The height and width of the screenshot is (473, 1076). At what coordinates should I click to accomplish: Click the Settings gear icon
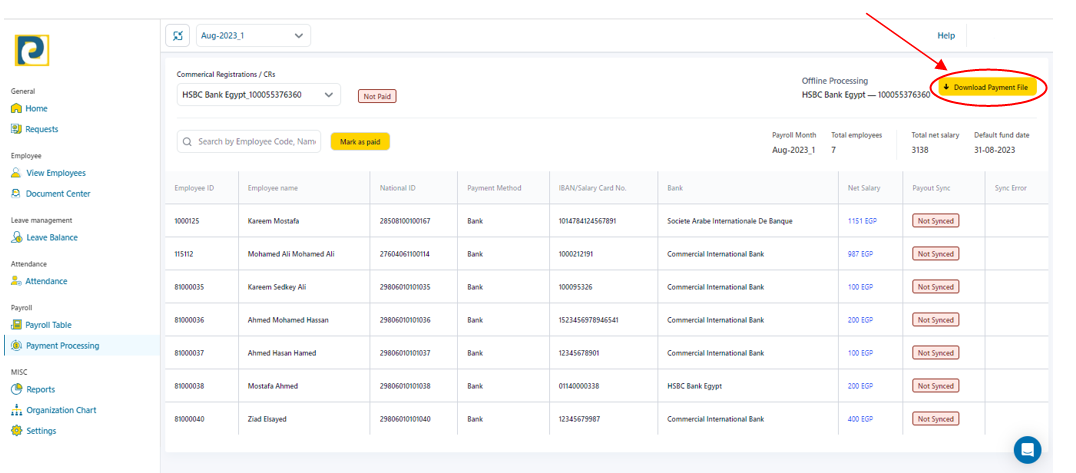tap(16, 431)
